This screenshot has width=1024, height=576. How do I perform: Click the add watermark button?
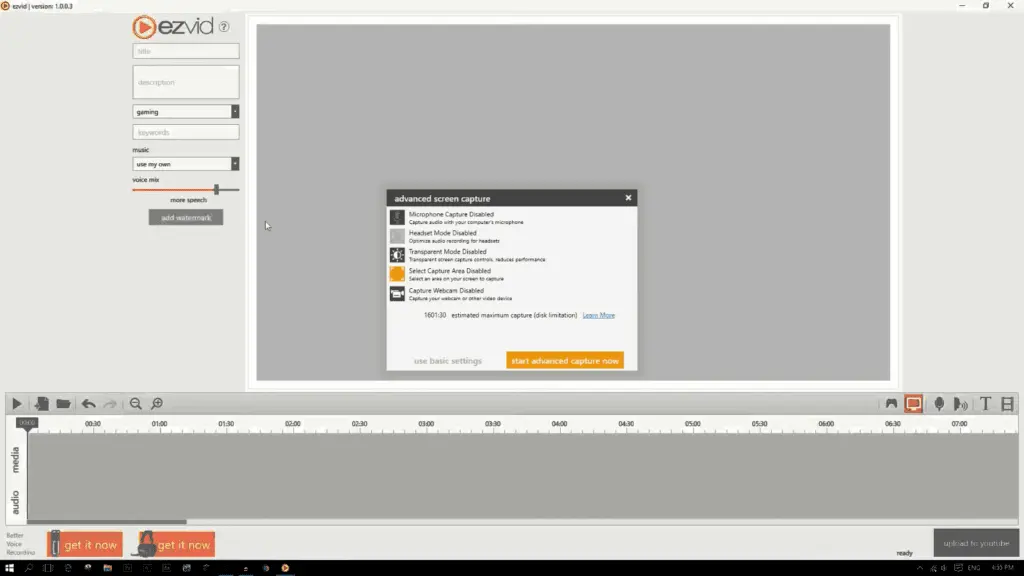point(185,217)
